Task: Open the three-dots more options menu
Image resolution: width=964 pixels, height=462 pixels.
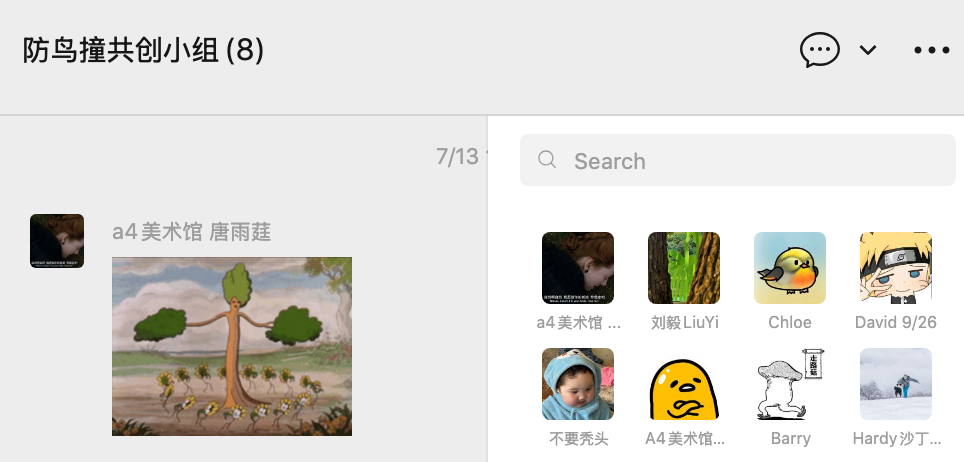Action: pos(931,50)
